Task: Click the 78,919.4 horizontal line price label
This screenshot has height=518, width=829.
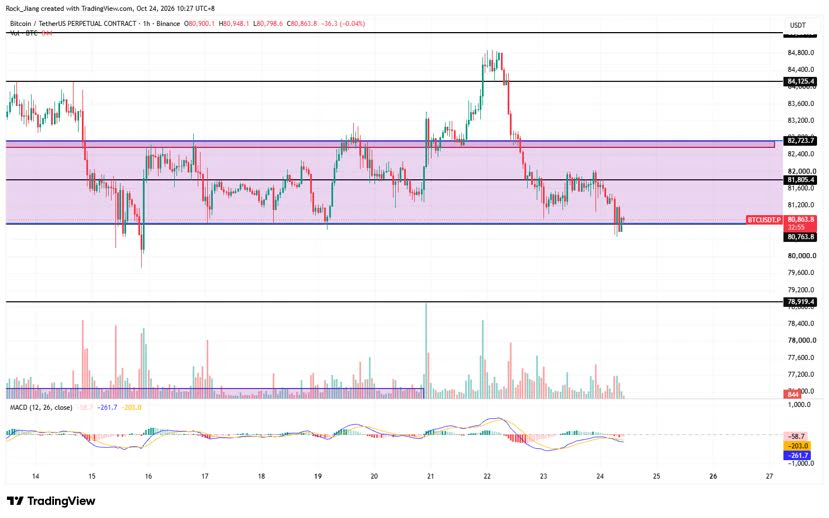Action: (x=801, y=302)
